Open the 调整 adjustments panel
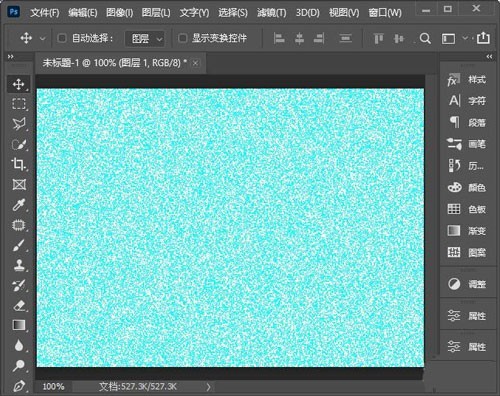Viewport: 500px width, 396px height. tap(467, 284)
